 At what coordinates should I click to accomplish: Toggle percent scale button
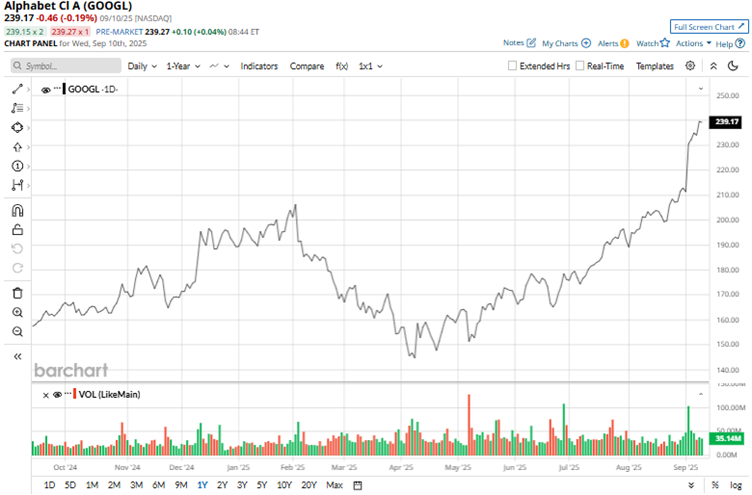pyautogui.click(x=715, y=485)
